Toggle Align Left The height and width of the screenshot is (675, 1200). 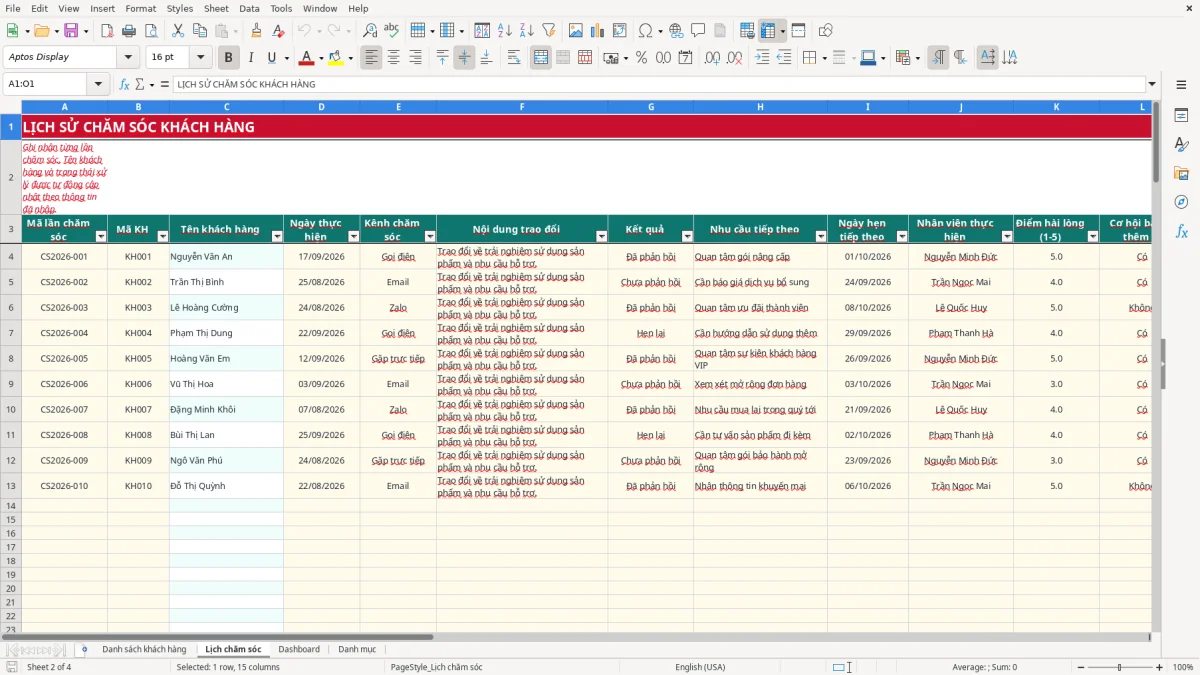click(371, 58)
